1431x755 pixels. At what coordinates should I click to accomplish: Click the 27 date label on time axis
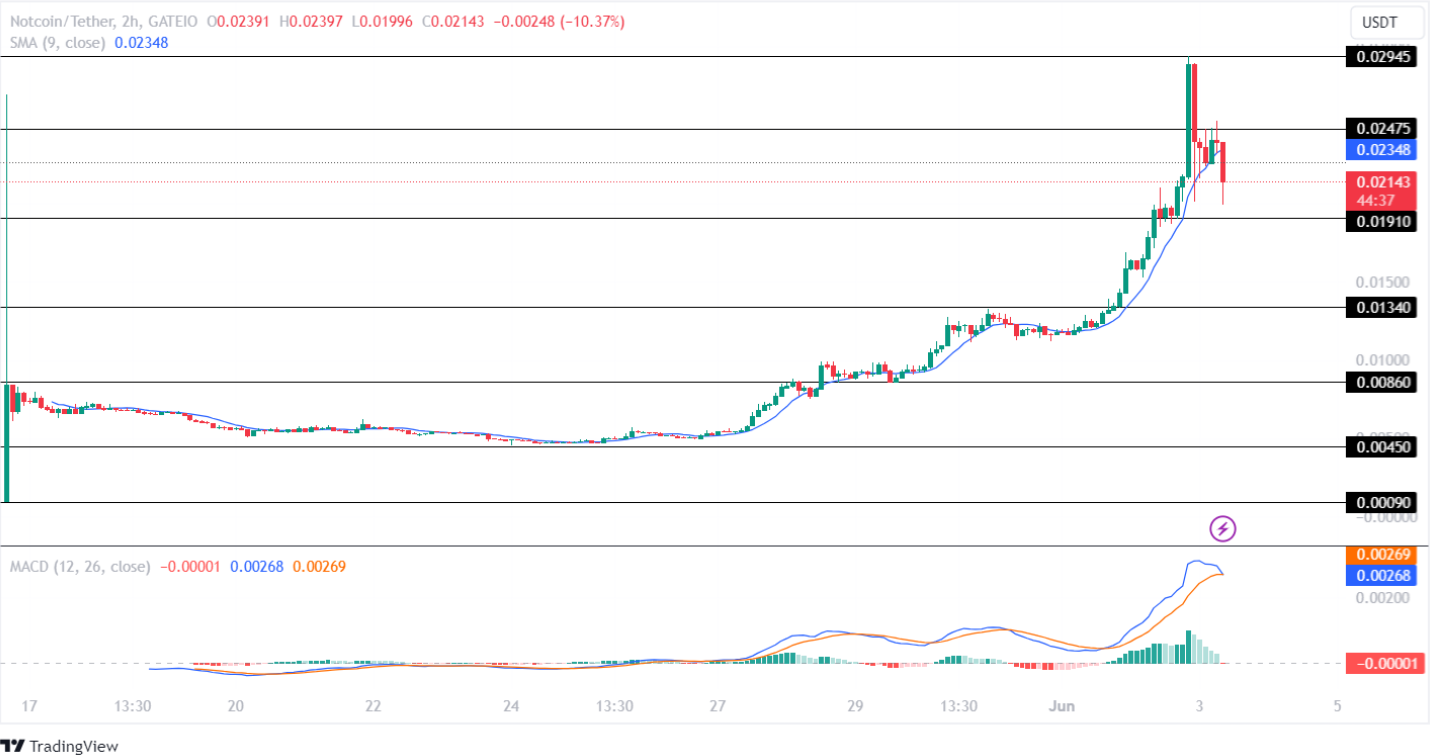[x=717, y=706]
